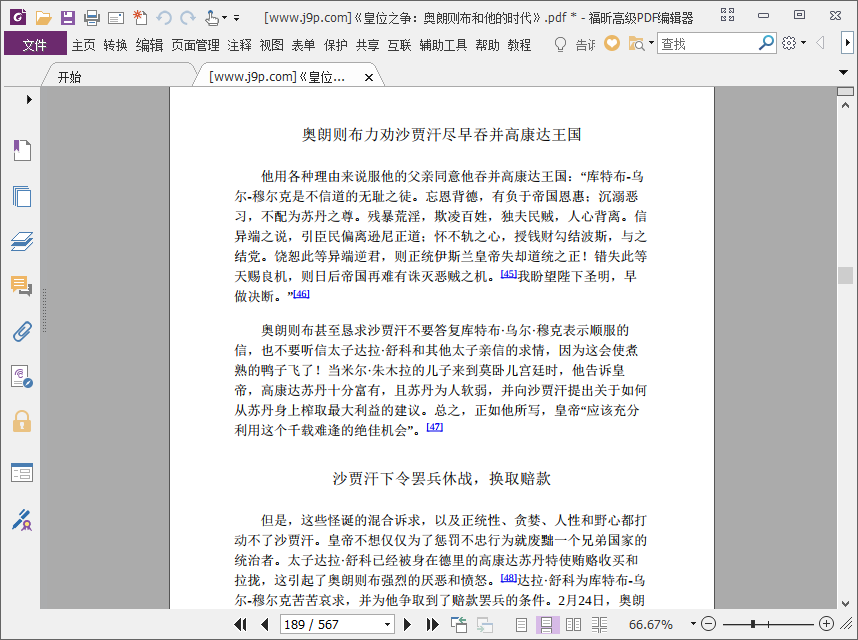Open the 视图 ribbon tab
Viewport: 858px width, 640px height.
pyautogui.click(x=271, y=45)
